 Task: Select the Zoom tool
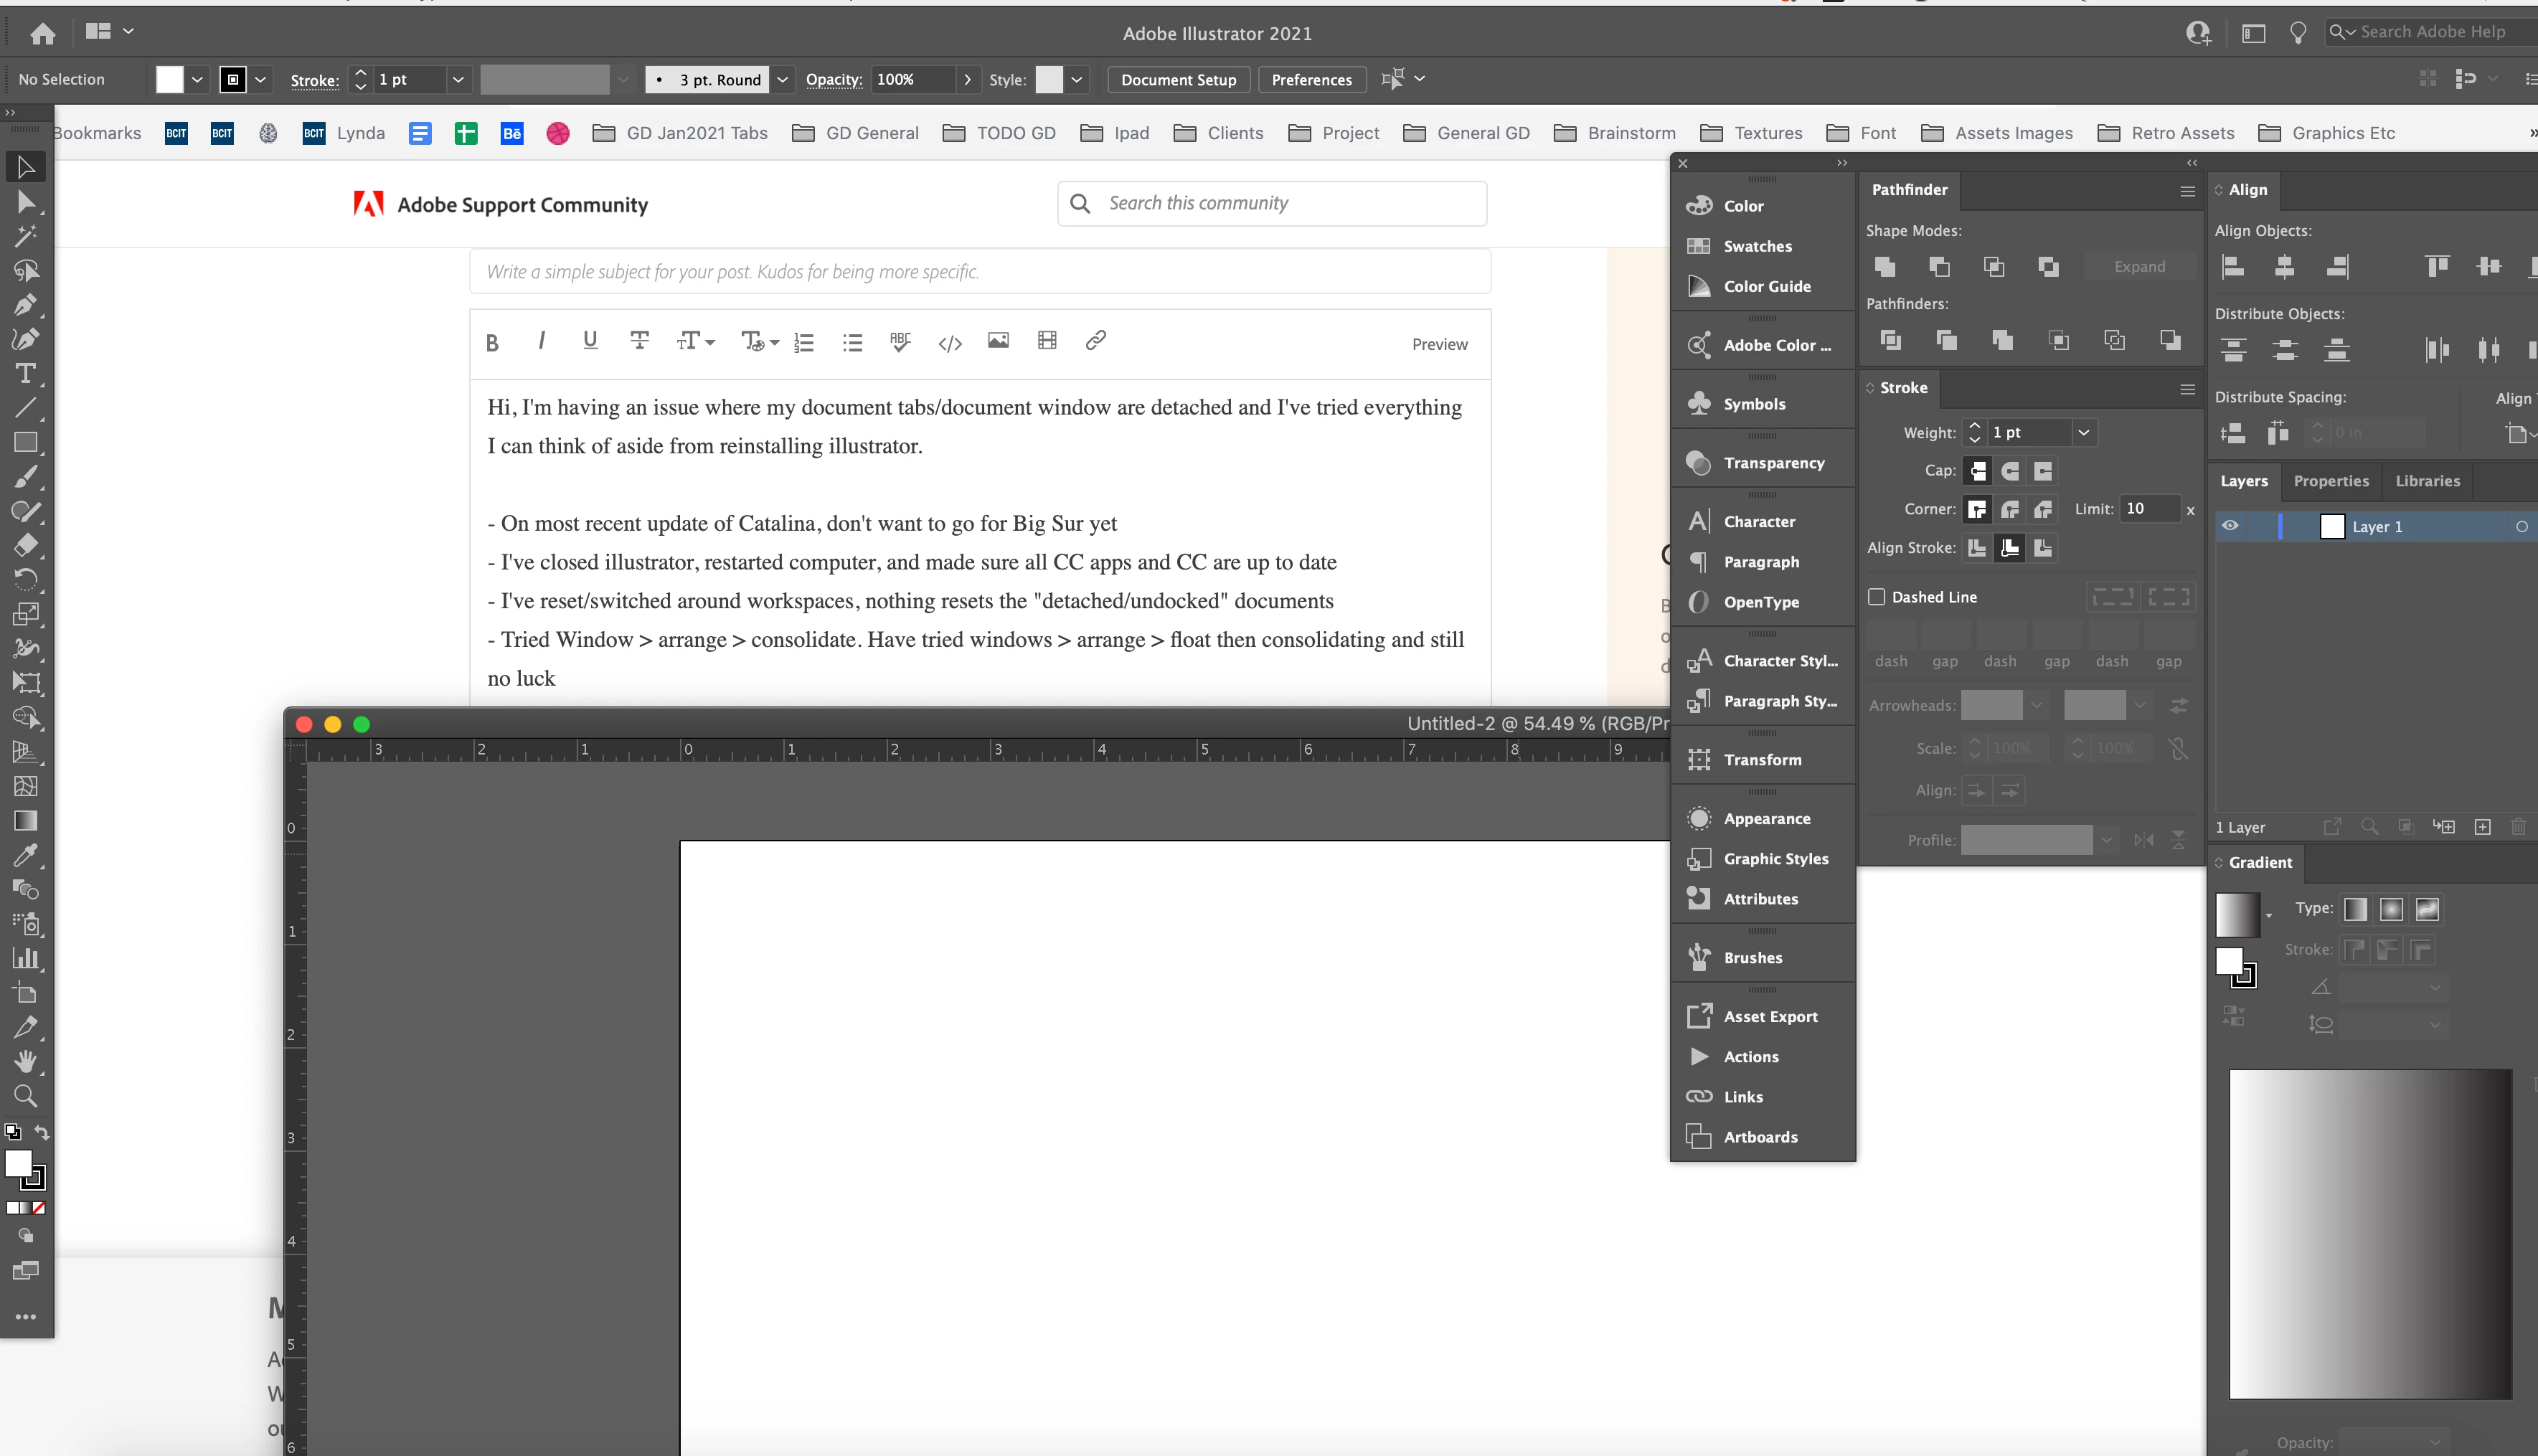26,1096
